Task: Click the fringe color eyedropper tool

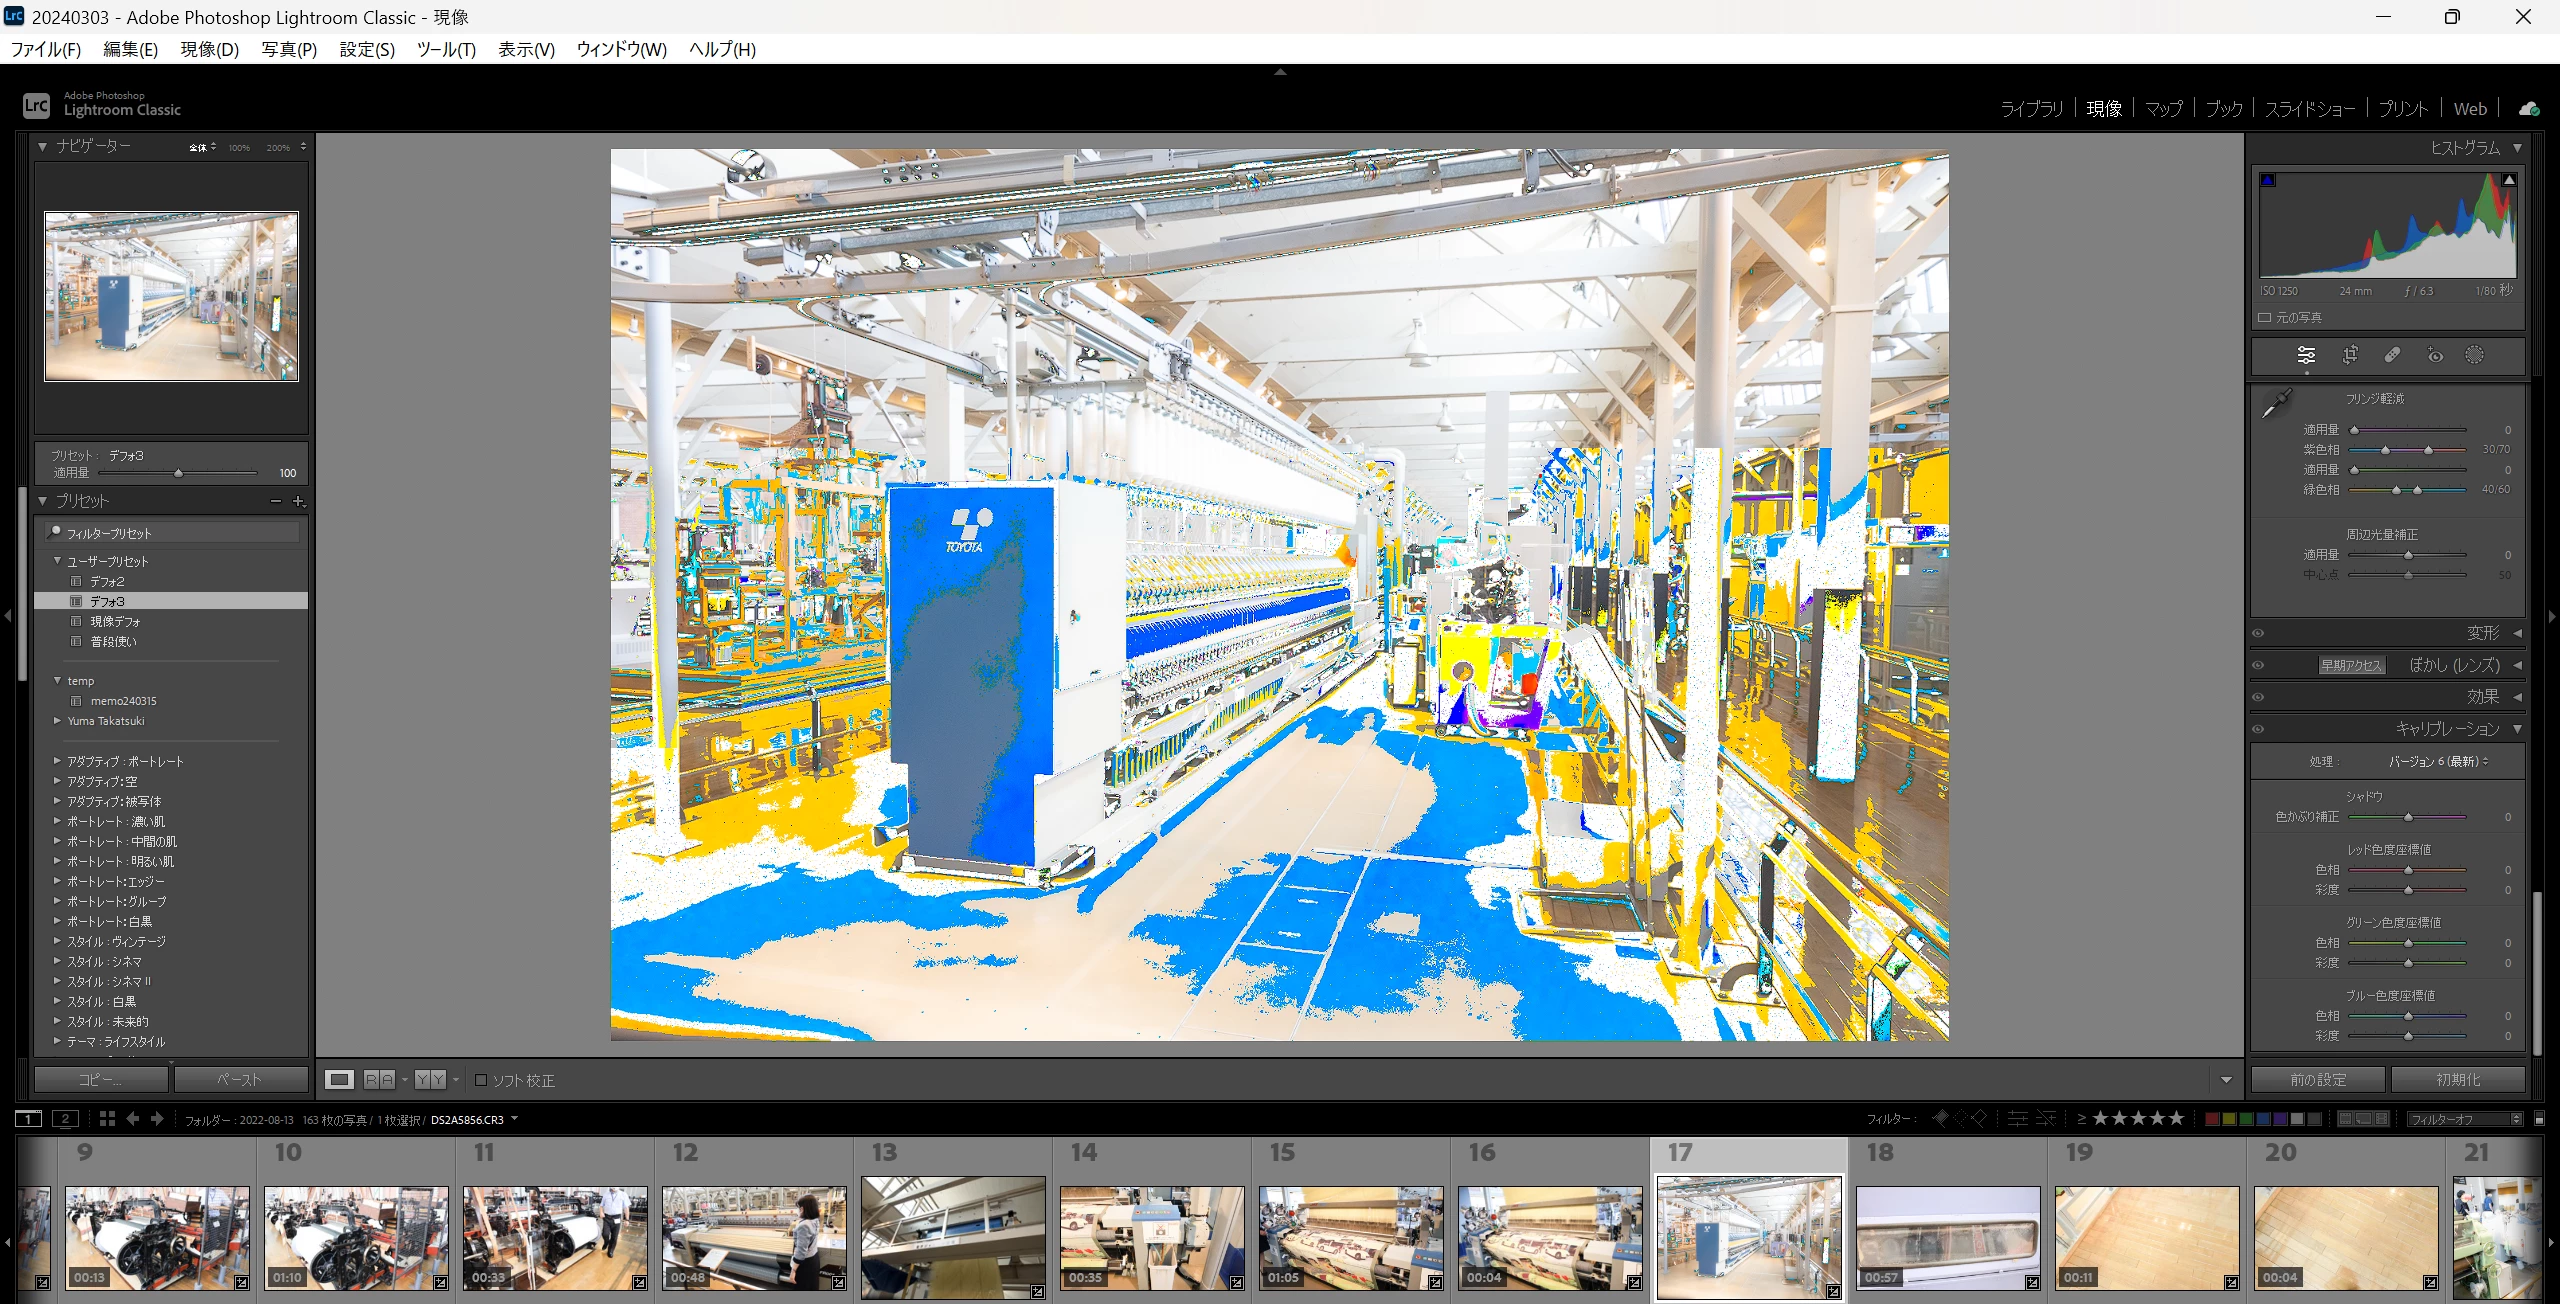Action: 2277,405
